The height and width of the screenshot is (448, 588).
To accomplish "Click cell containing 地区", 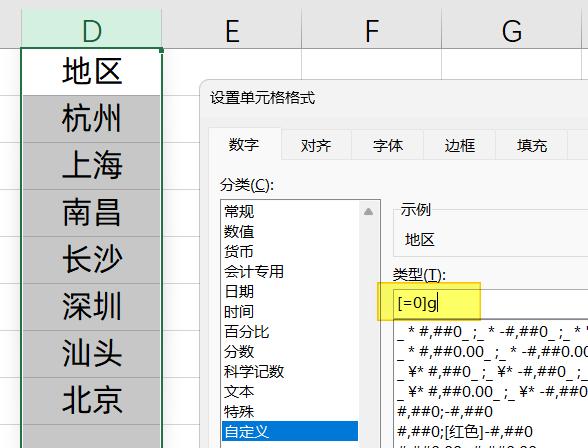I will [92, 71].
